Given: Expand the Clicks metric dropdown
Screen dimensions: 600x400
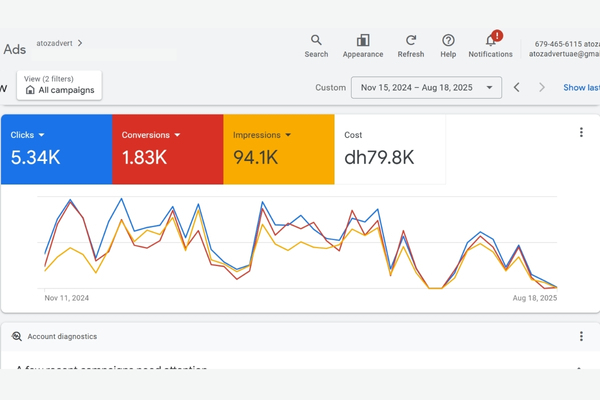Looking at the screenshot, I should tap(43, 135).
